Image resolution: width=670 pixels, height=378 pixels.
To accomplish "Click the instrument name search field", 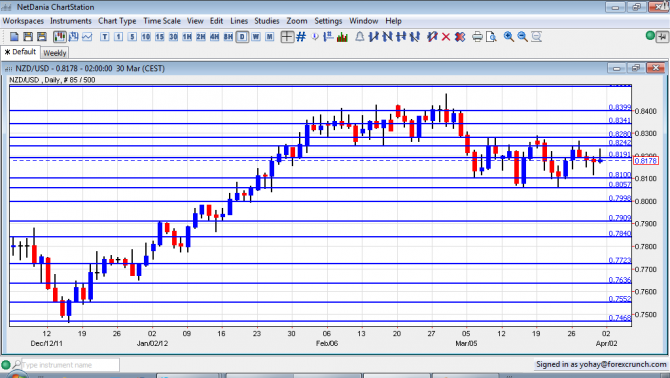I will [71, 365].
